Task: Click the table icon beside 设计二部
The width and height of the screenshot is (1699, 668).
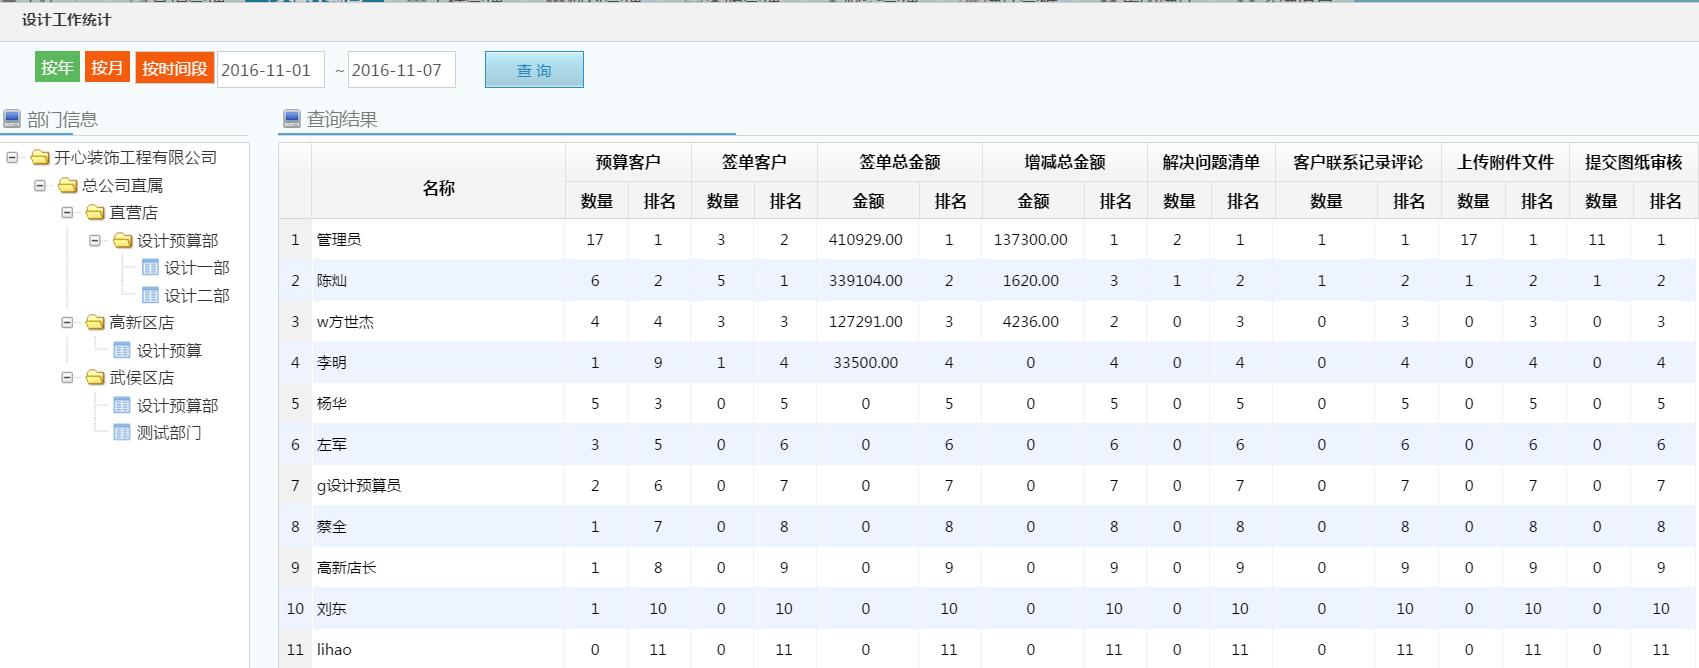Action: (150, 295)
